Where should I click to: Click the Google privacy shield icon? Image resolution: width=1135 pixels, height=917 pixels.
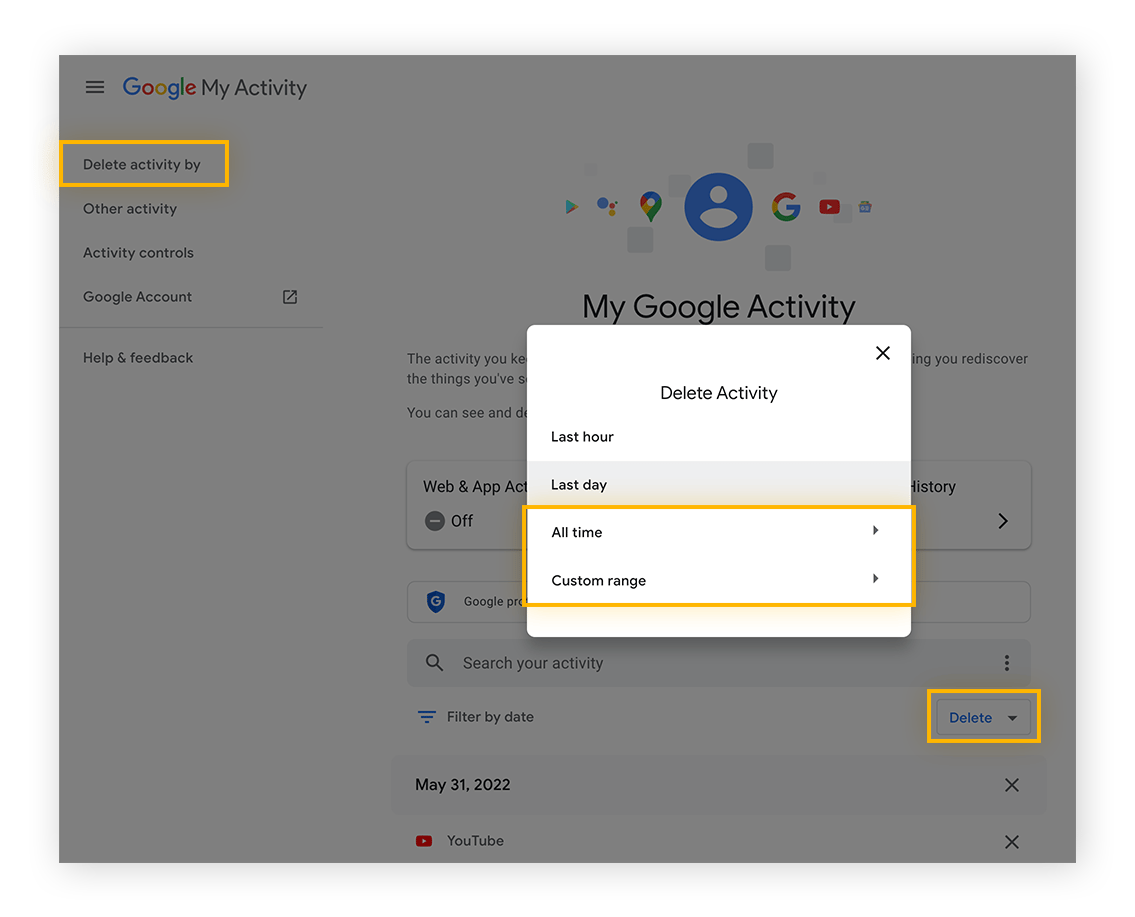[x=435, y=601]
